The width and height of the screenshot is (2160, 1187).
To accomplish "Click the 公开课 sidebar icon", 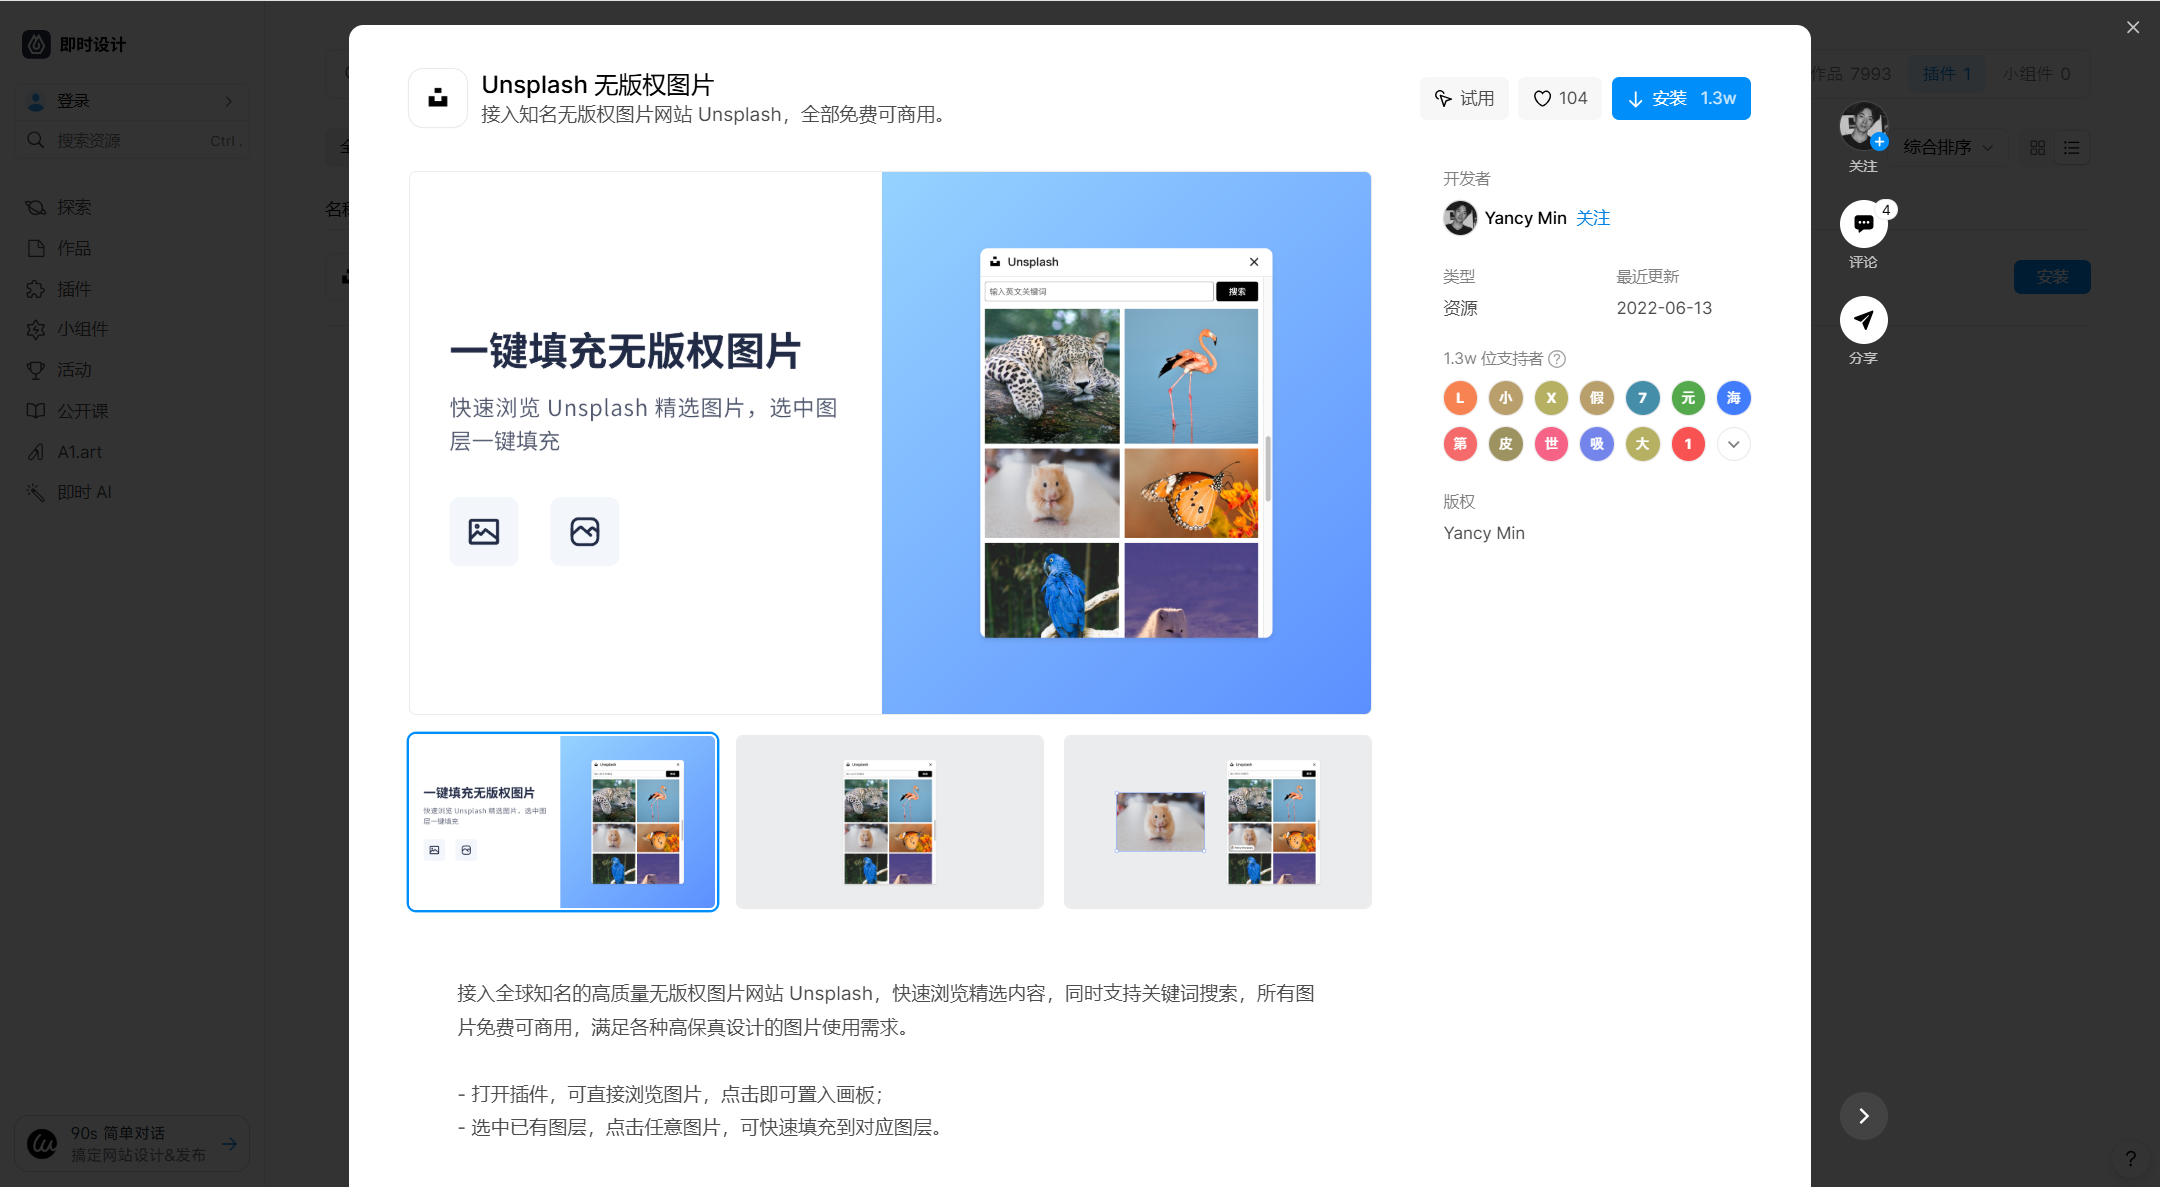I will click(37, 410).
